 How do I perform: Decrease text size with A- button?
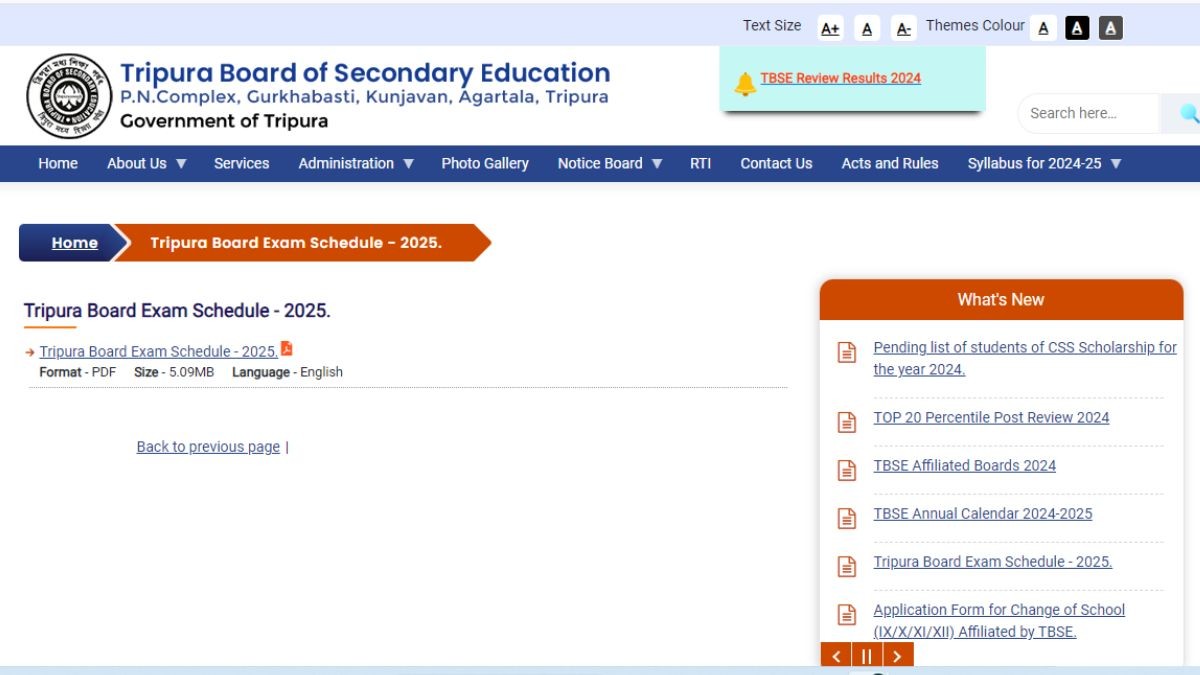(904, 29)
